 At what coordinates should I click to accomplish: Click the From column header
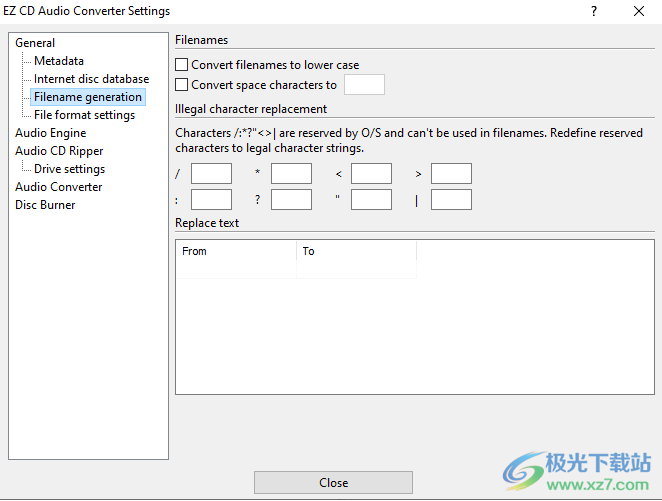(236, 251)
